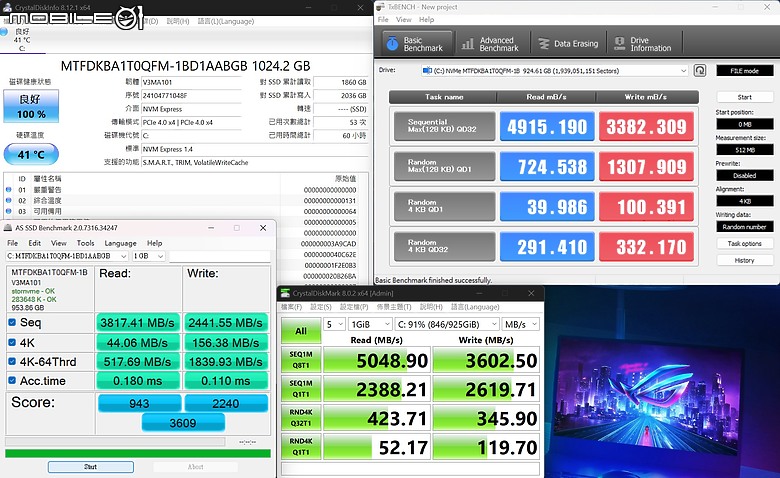Click TxBENCH Start button
The width and height of the screenshot is (780, 478).
click(x=745, y=97)
